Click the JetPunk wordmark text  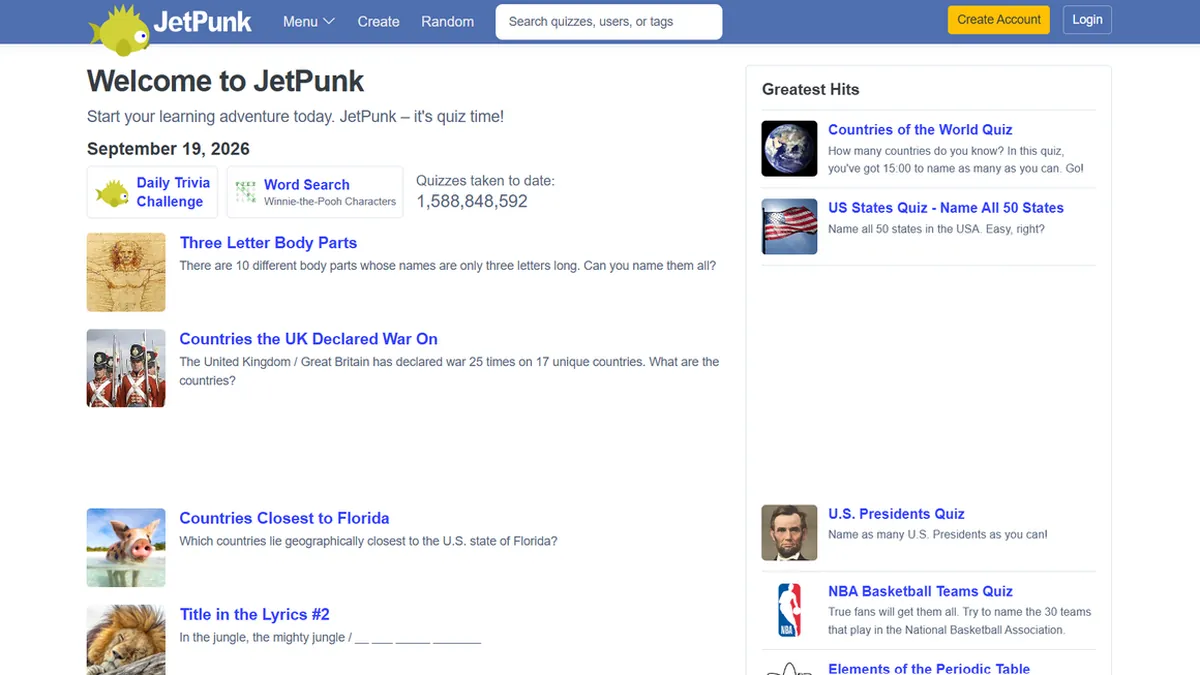tap(203, 22)
